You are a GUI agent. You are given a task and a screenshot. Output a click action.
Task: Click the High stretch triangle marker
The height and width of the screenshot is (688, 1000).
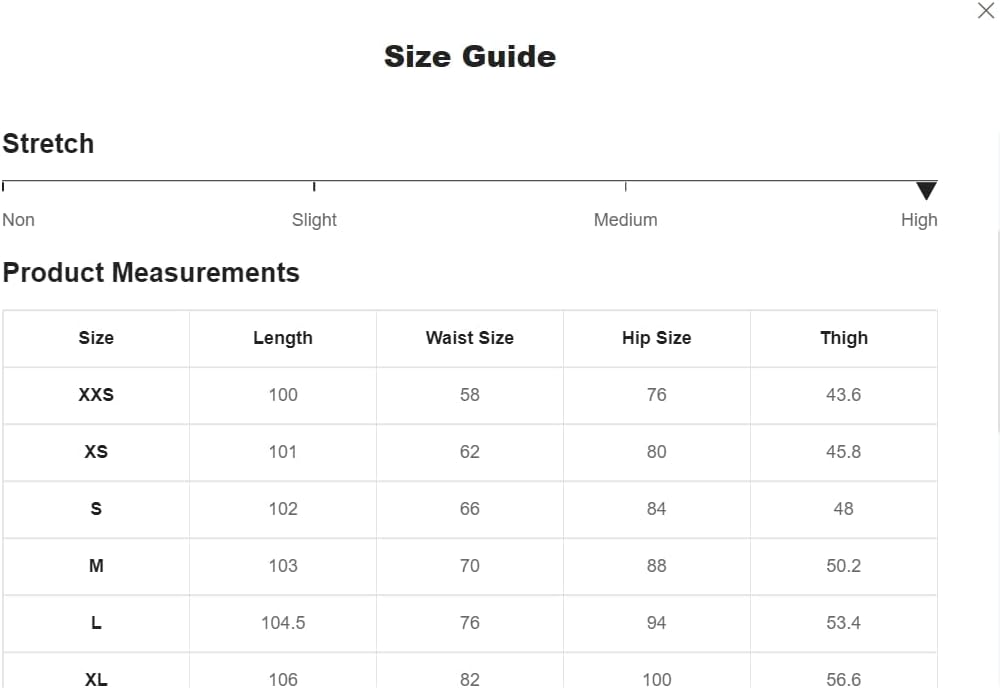tap(926, 191)
